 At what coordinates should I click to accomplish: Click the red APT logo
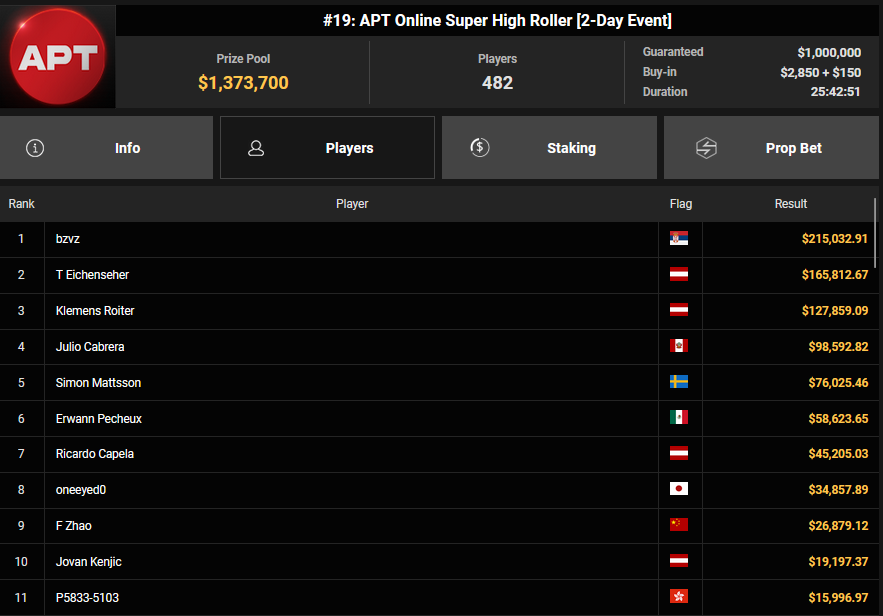coord(58,56)
